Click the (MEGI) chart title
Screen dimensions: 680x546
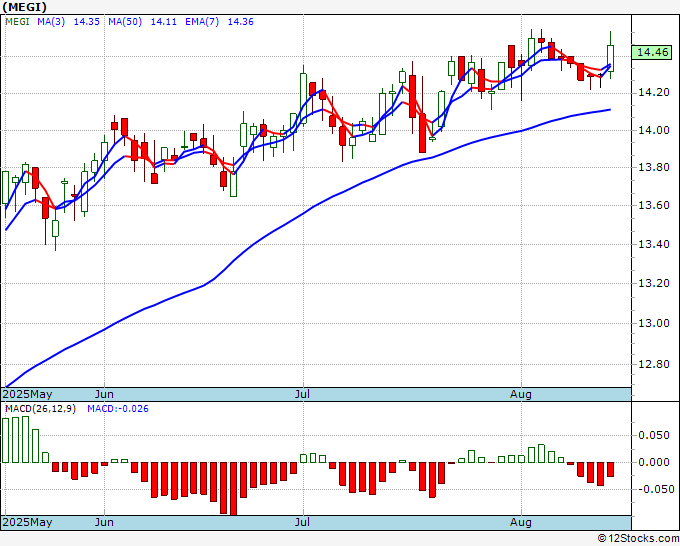(25, 7)
